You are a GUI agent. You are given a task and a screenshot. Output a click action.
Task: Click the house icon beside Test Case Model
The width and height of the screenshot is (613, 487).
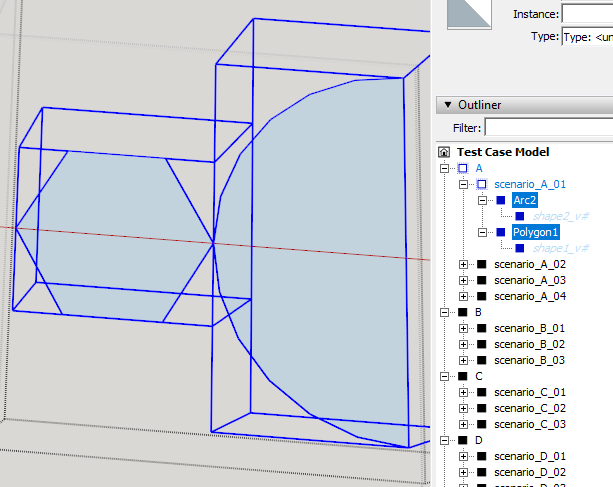coord(444,152)
